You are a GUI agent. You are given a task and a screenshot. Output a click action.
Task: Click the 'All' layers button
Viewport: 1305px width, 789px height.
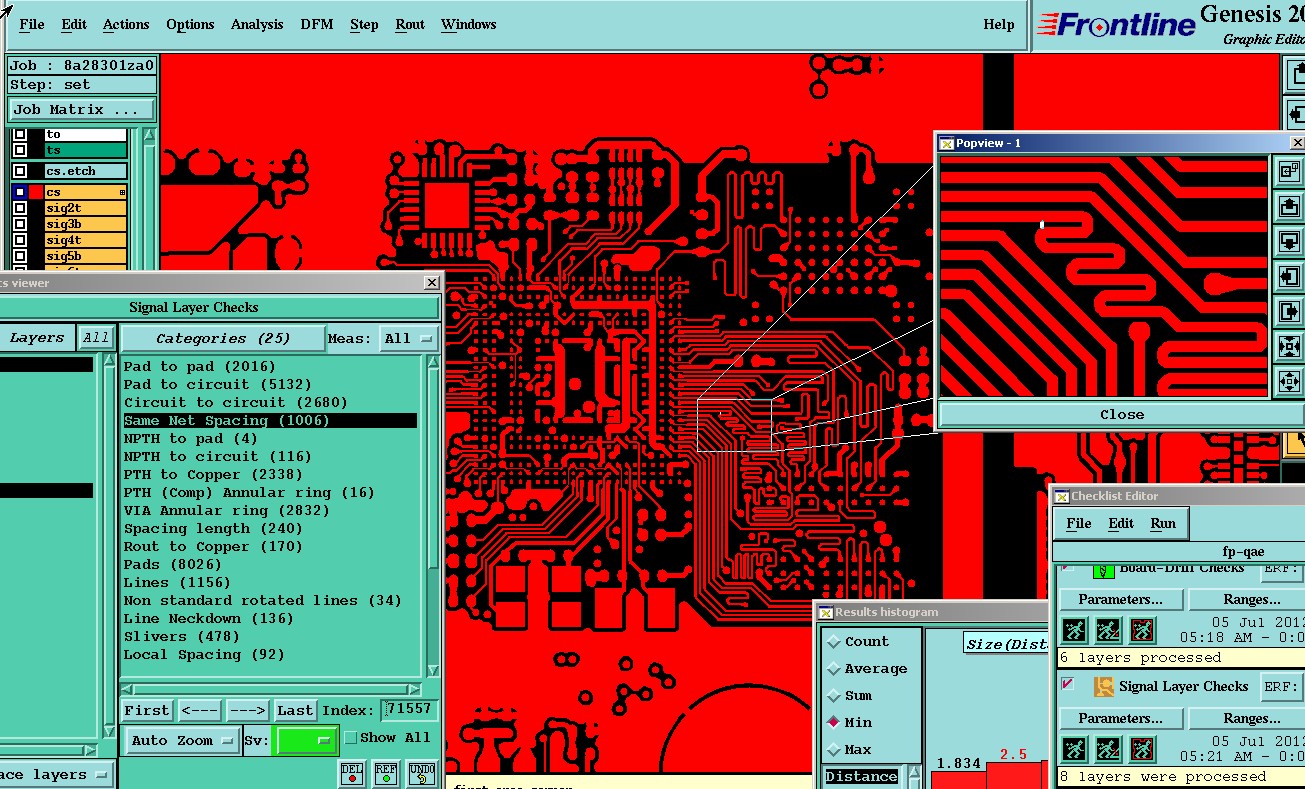96,338
